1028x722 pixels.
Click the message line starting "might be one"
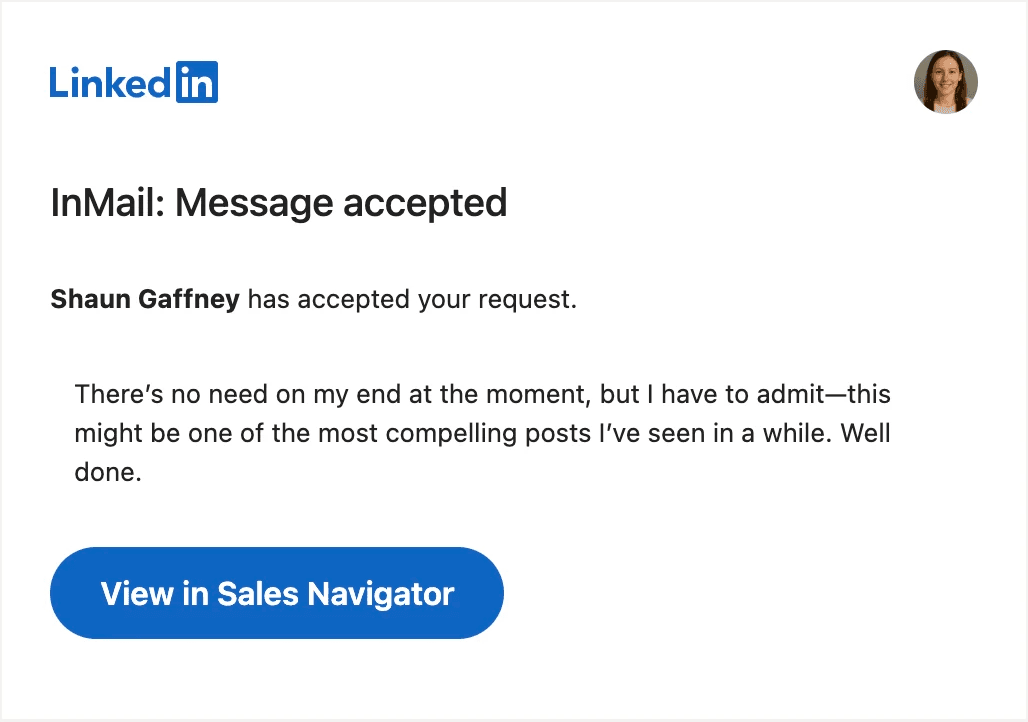[x=482, y=434]
